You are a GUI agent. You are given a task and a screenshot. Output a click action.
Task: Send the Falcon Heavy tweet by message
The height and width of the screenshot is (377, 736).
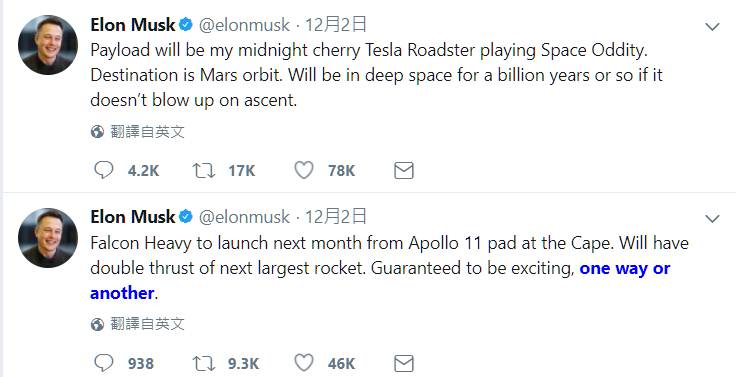404,363
